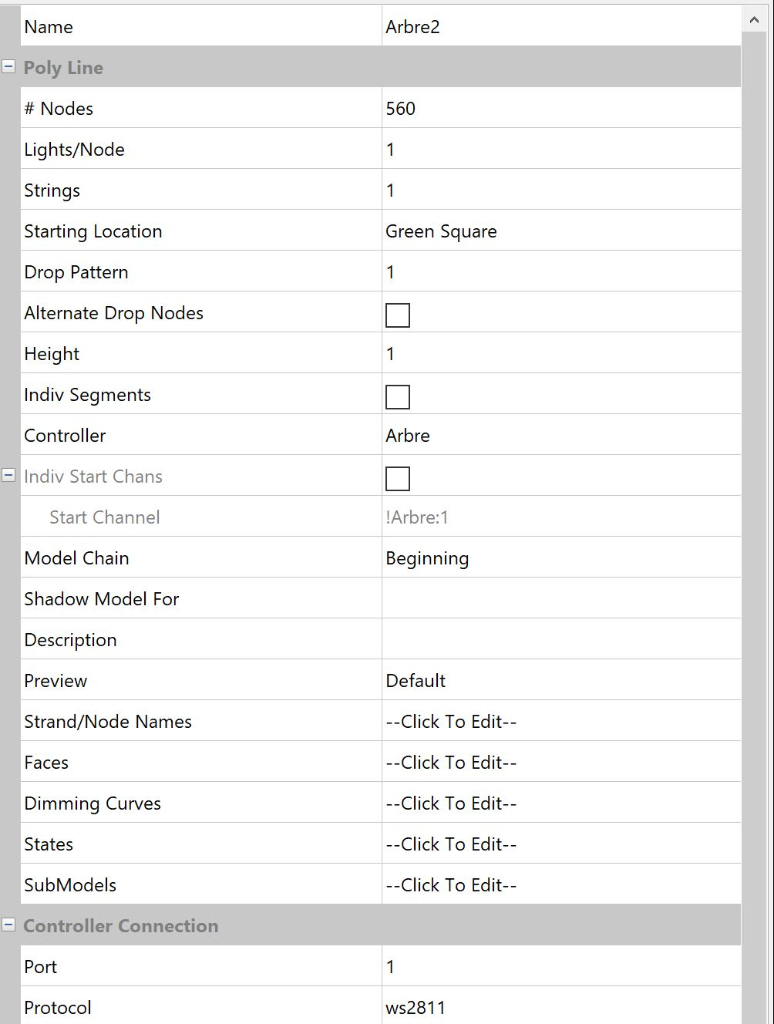Screen dimensions: 774x1024
Task: Open the Preview Default dropdown
Action: 560,680
